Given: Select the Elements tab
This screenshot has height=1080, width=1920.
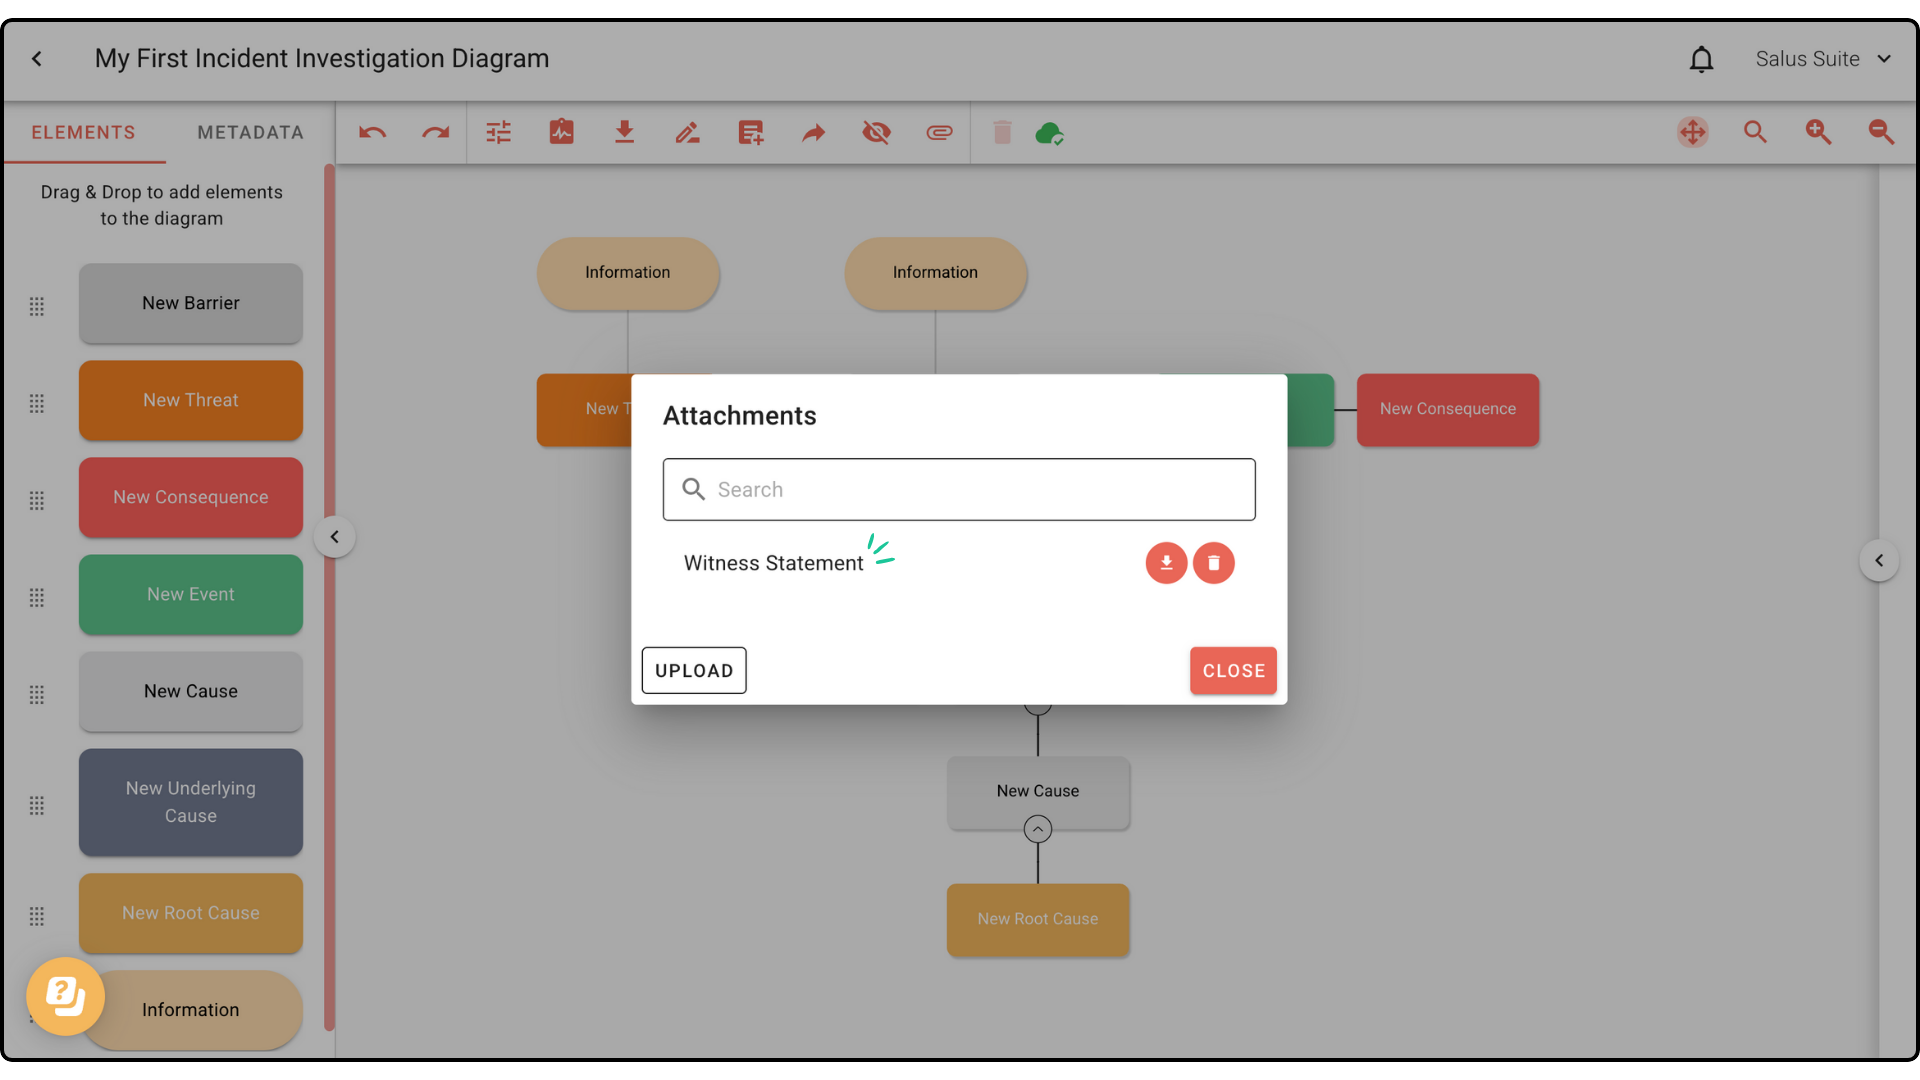Looking at the screenshot, I should (x=83, y=132).
